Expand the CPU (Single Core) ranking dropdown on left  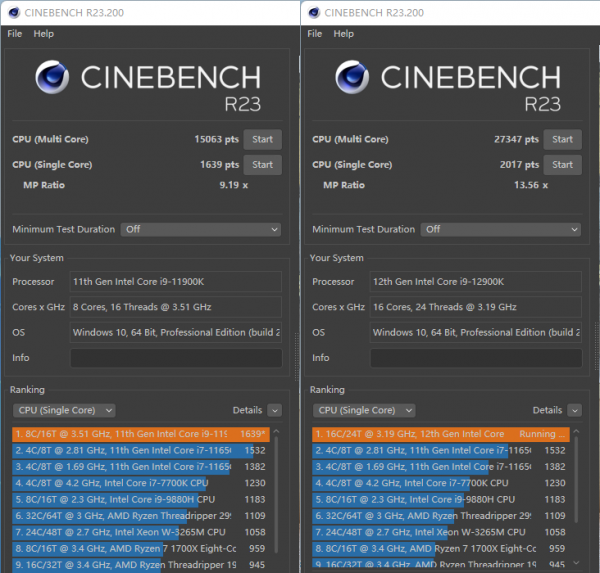pyautogui.click(x=64, y=410)
